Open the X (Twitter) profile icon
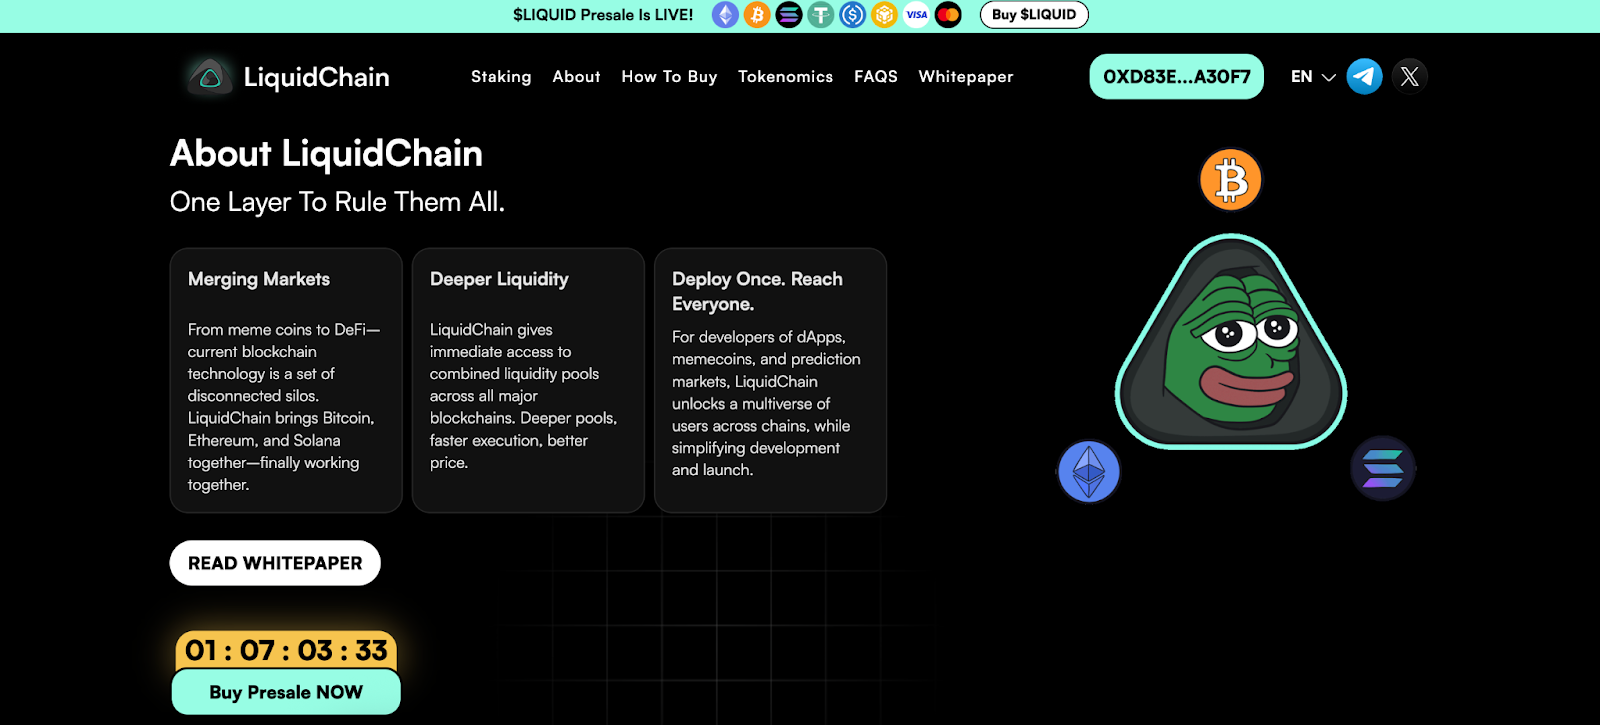Image resolution: width=1600 pixels, height=725 pixels. pos(1409,77)
